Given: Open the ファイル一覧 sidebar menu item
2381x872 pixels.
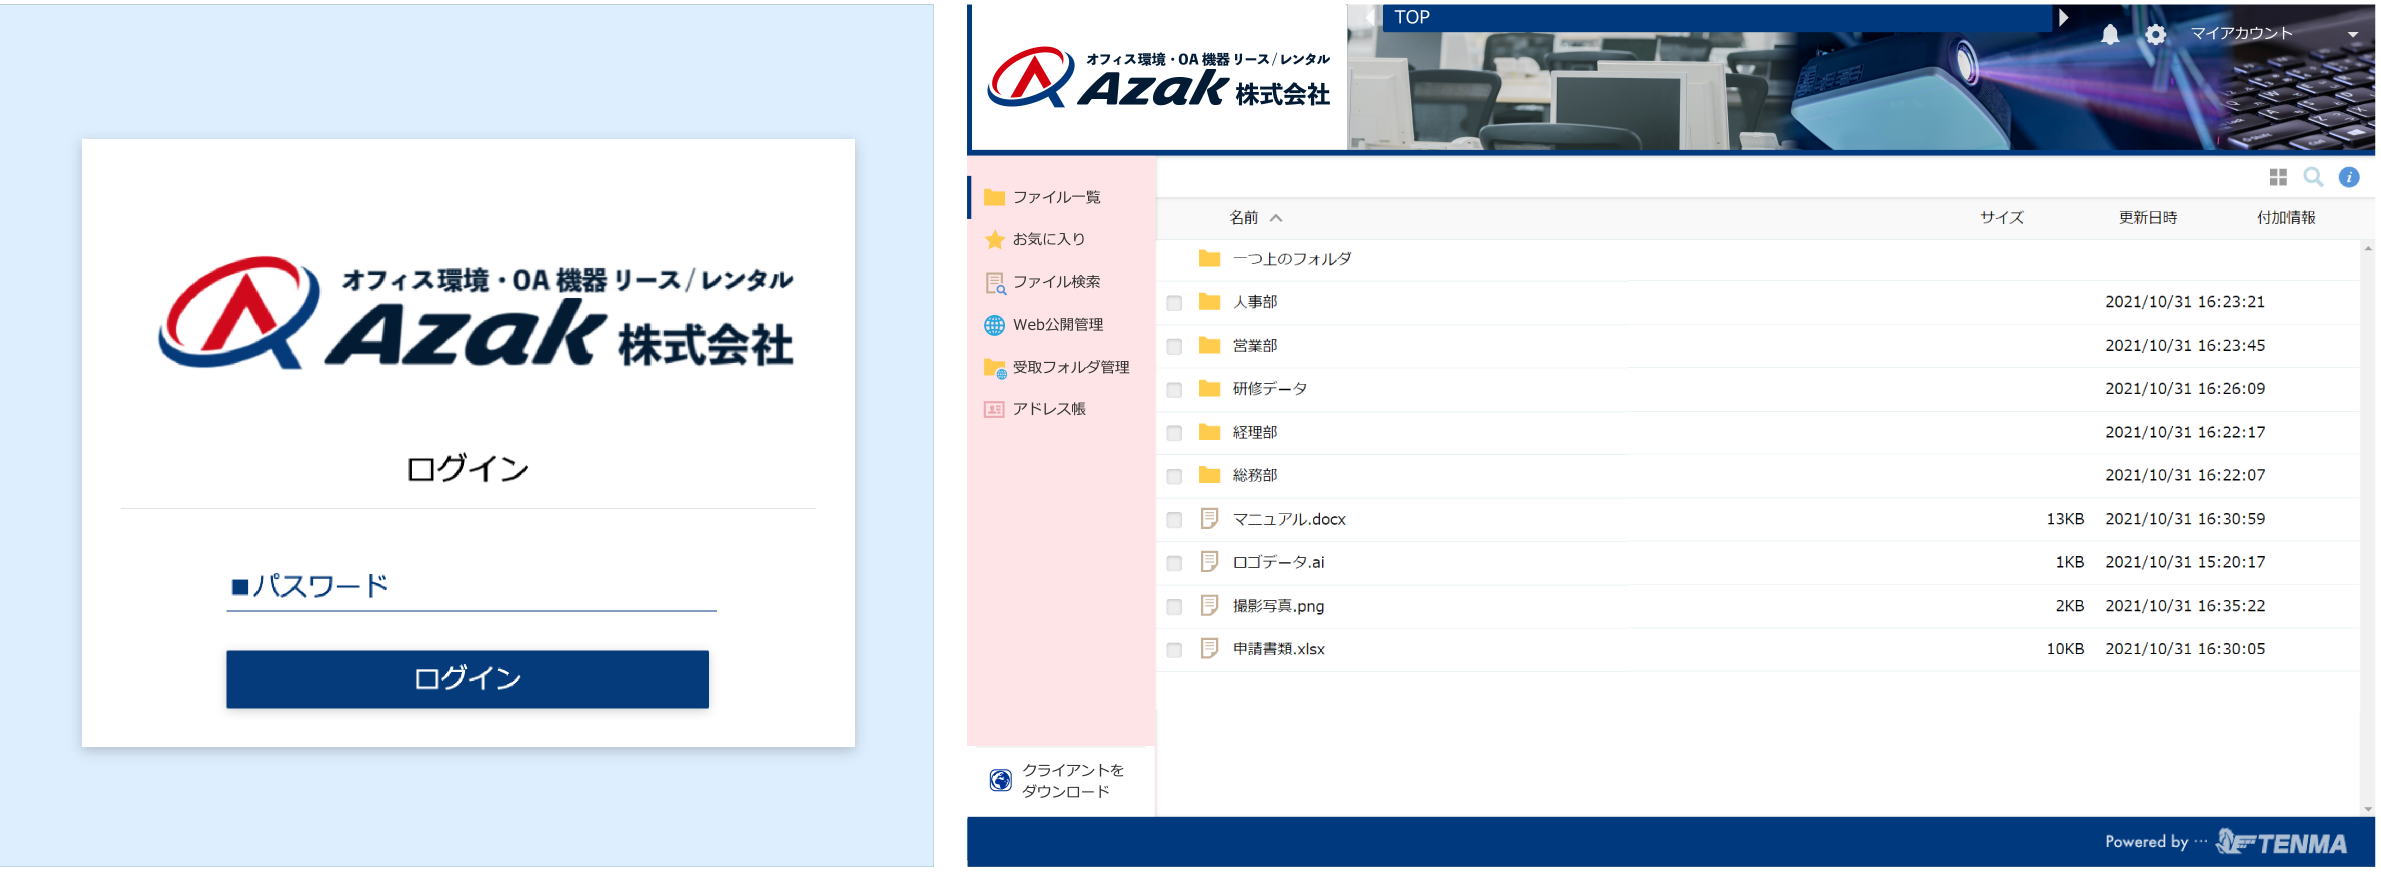Looking at the screenshot, I should tap(1062, 197).
